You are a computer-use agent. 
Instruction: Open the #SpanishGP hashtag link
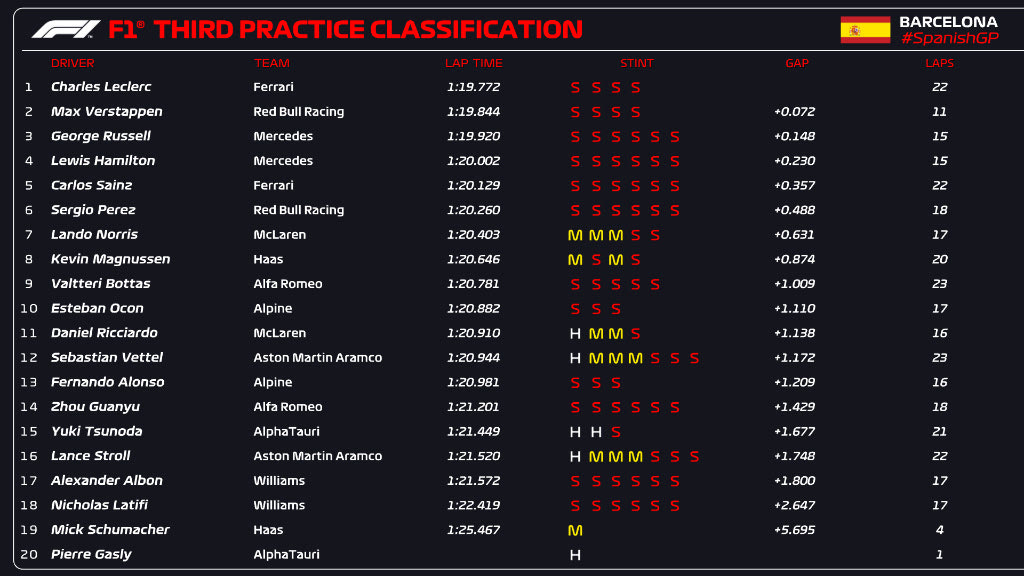948,38
